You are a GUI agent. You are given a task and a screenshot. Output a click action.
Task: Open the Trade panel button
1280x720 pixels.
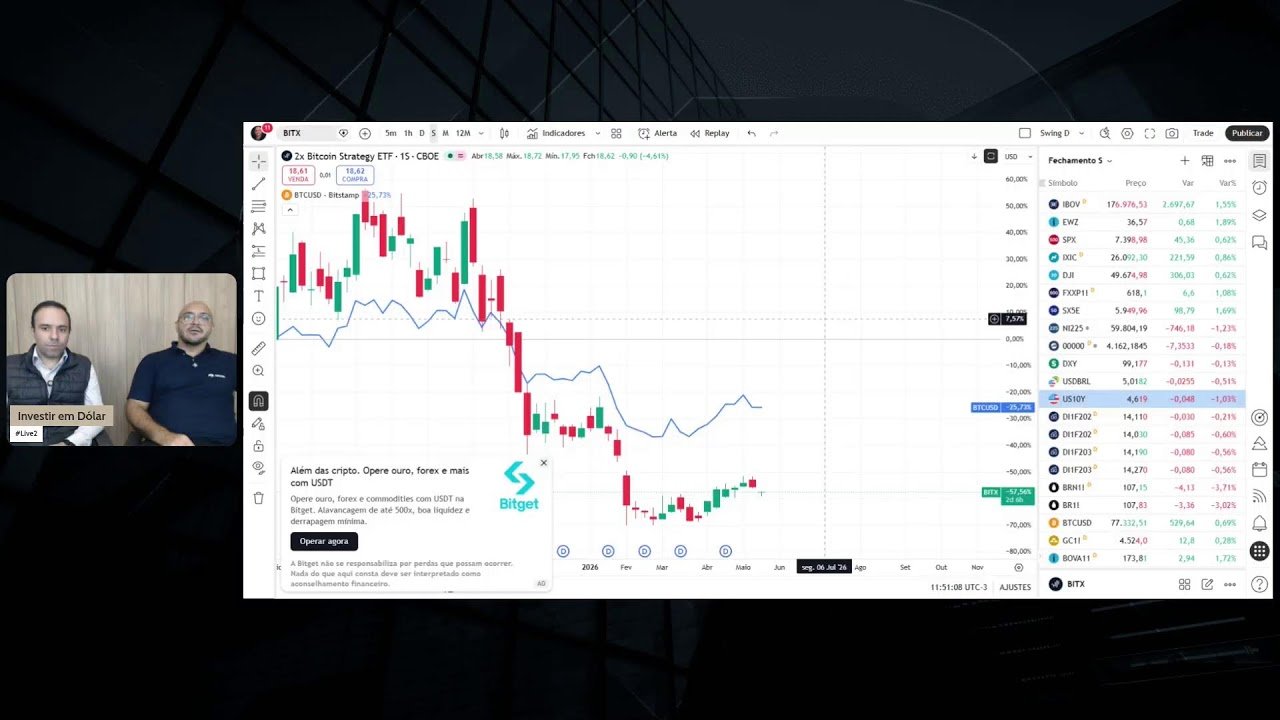[x=1203, y=133]
